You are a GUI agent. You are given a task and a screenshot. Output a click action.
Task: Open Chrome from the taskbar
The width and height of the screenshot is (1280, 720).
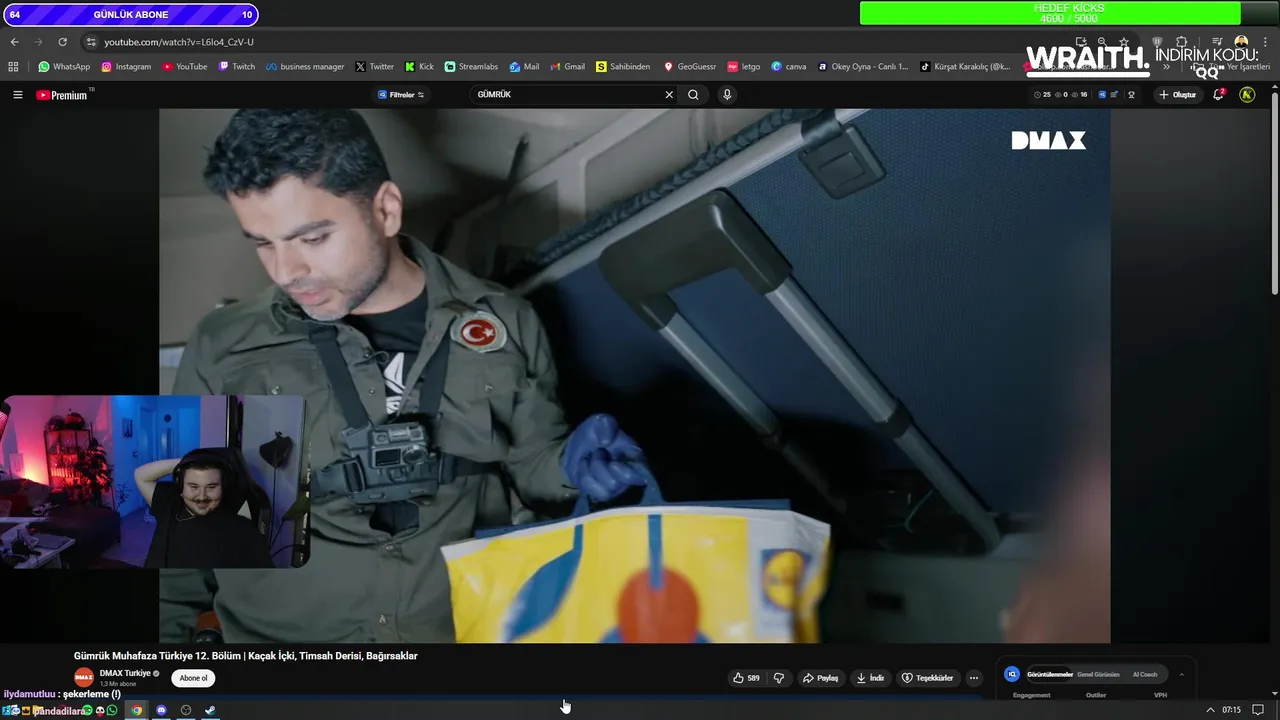pos(137,710)
